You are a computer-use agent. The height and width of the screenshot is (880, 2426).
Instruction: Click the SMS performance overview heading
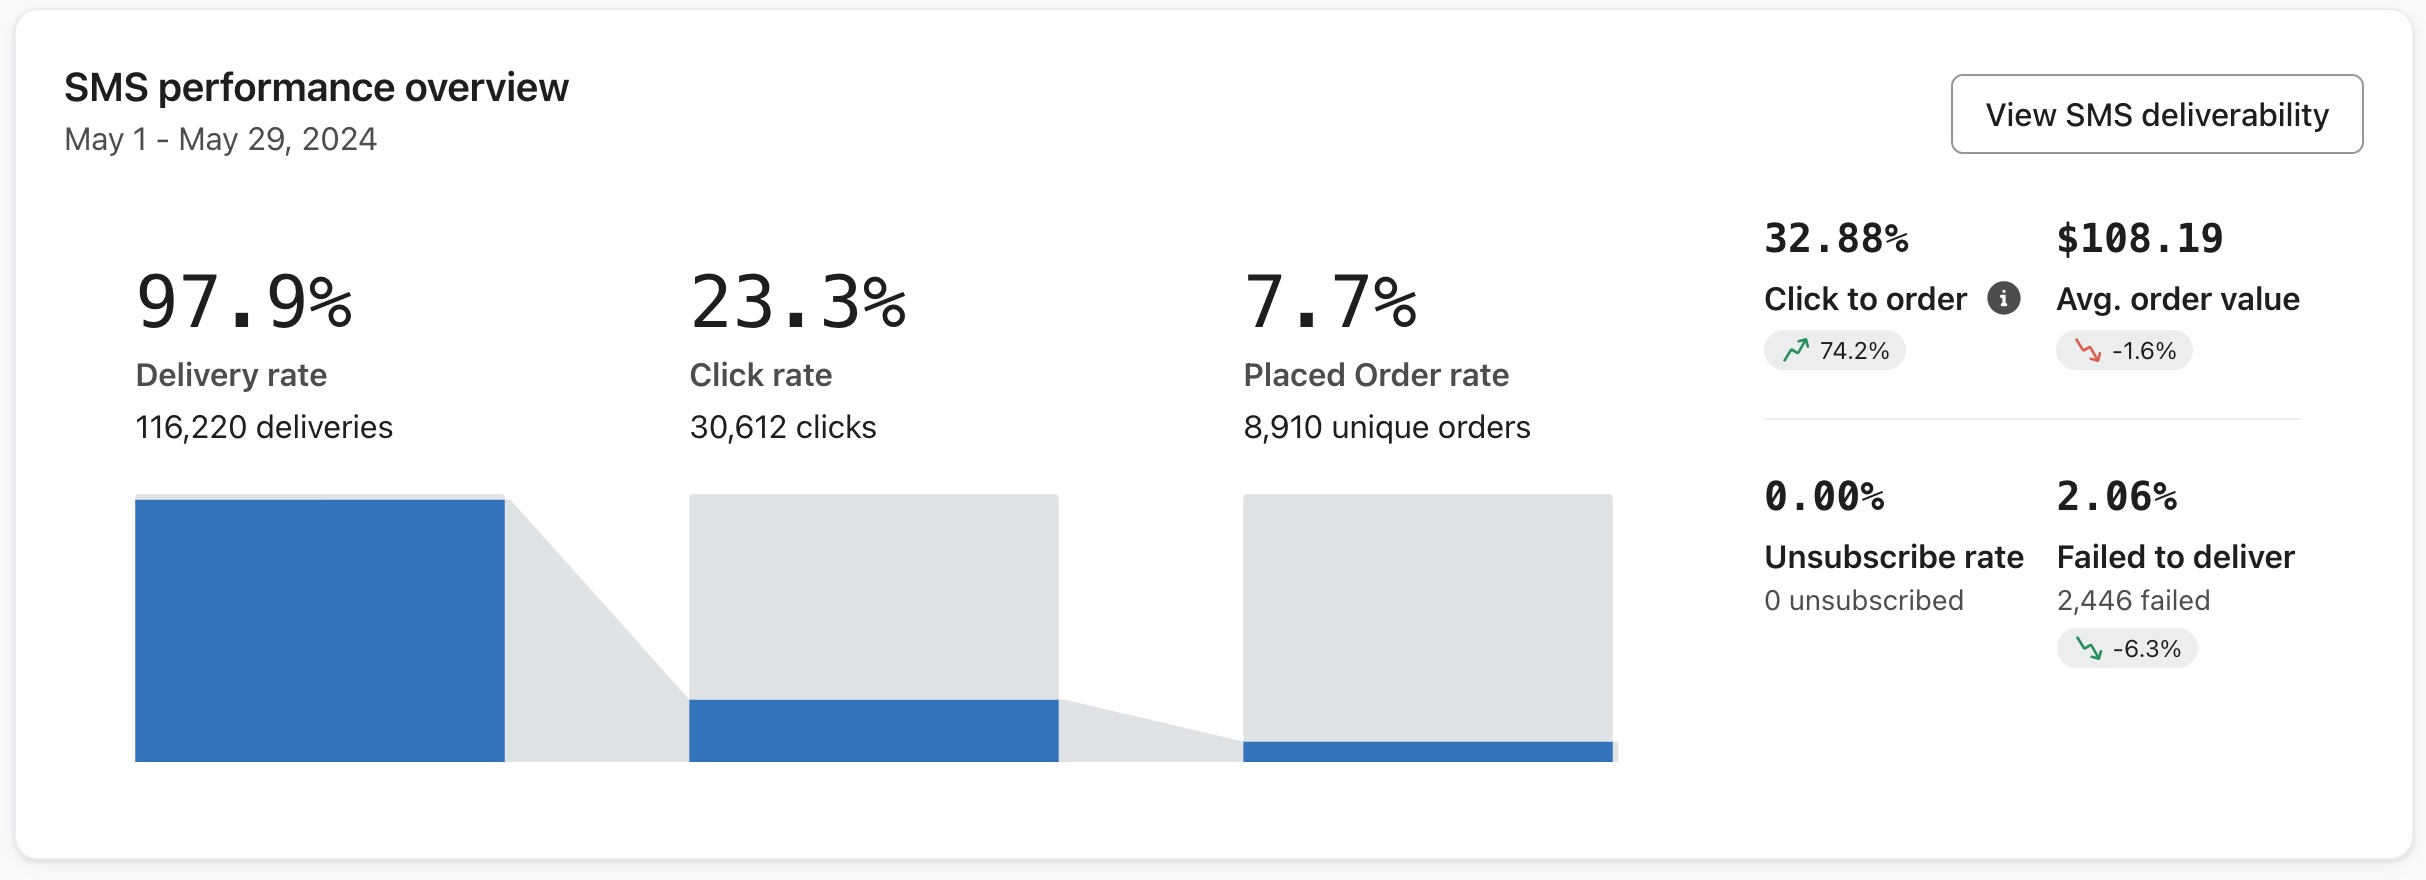pos(316,88)
